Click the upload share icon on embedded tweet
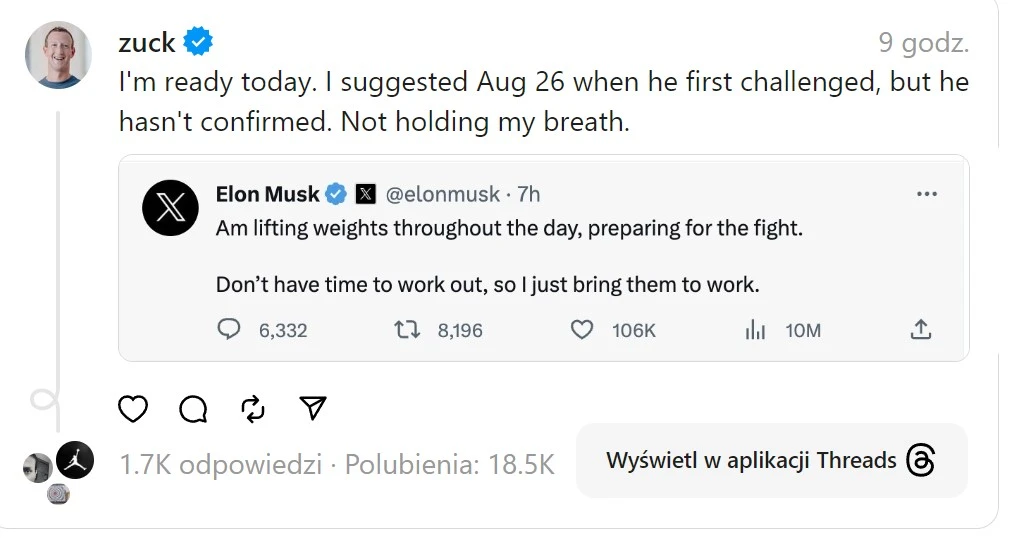1029x550 pixels. click(921, 329)
